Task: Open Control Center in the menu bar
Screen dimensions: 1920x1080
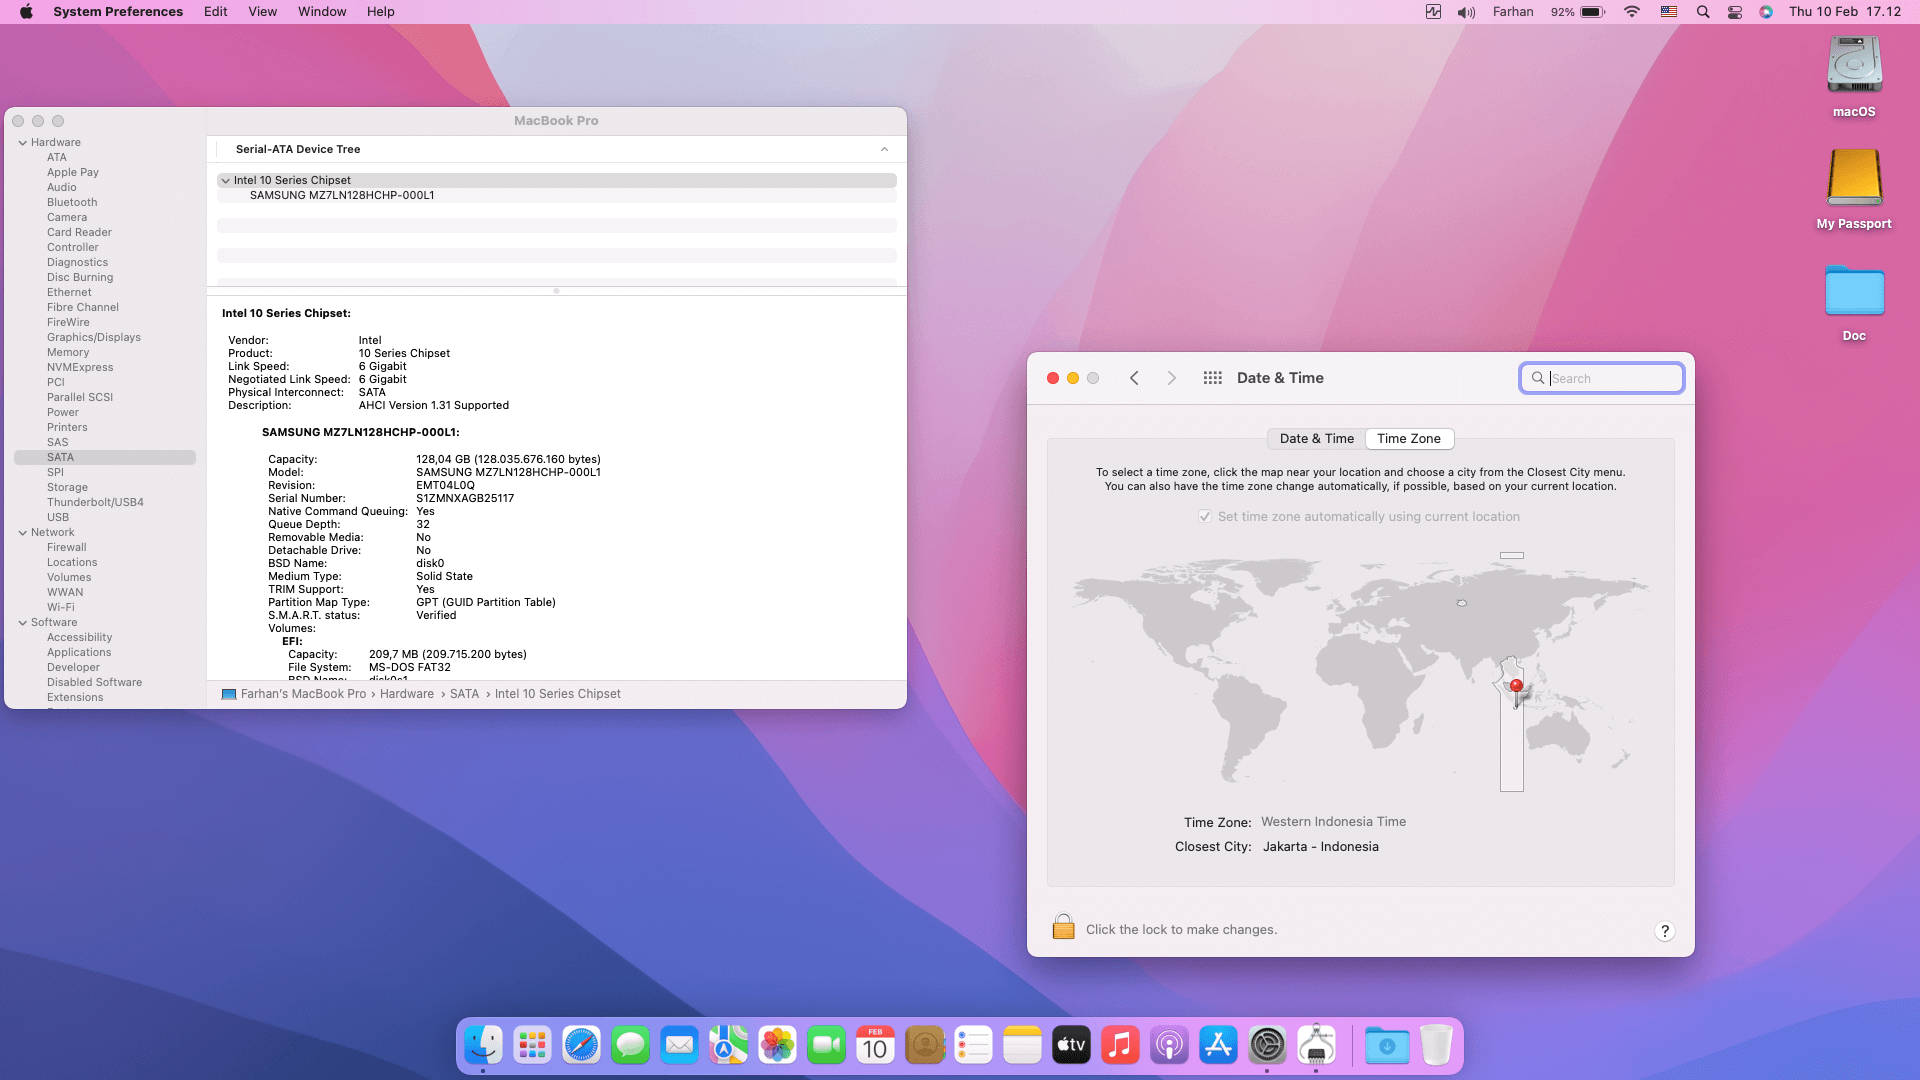Action: [1735, 12]
